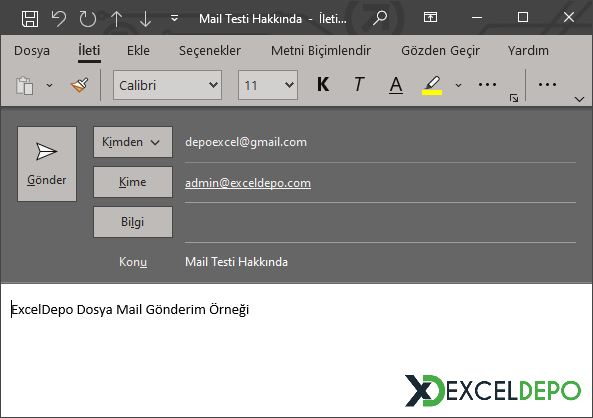Redo using the circular arrow icon
The width and height of the screenshot is (593, 418).
click(88, 18)
